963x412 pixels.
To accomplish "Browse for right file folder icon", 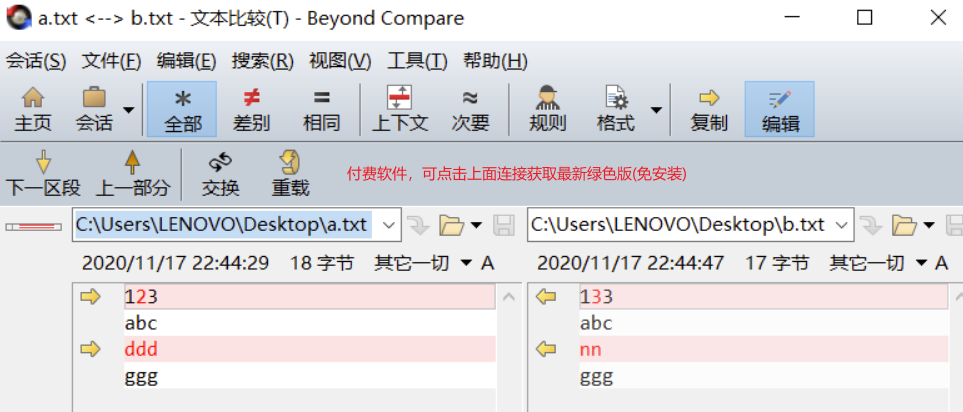I will [x=904, y=225].
